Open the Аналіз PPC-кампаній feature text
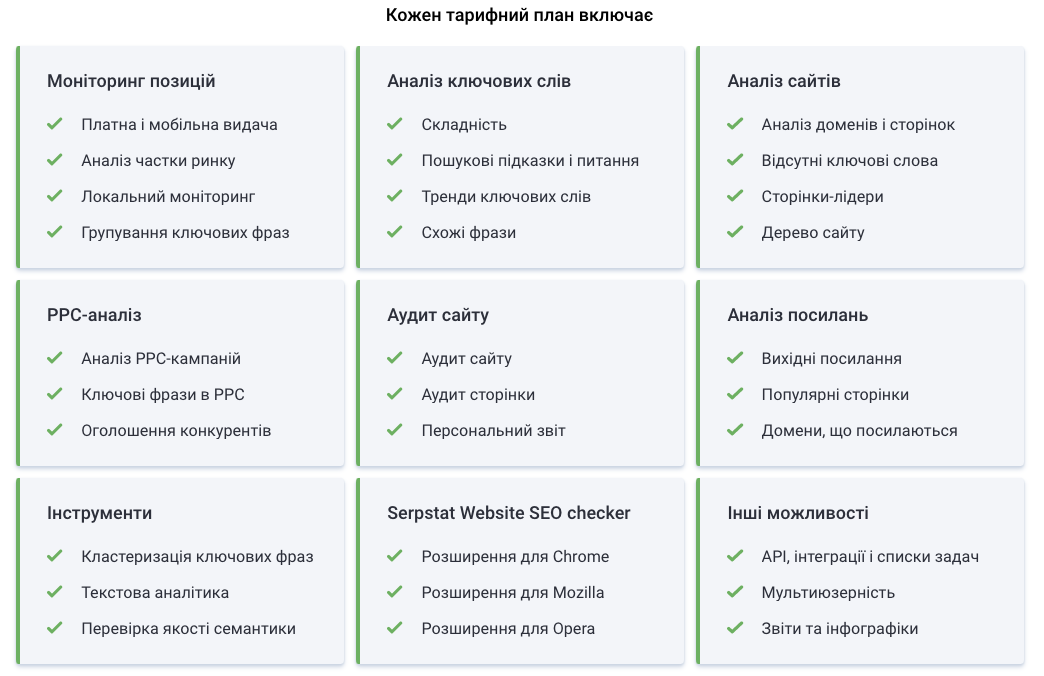Viewport: 1044px width, 676px height. coord(161,358)
